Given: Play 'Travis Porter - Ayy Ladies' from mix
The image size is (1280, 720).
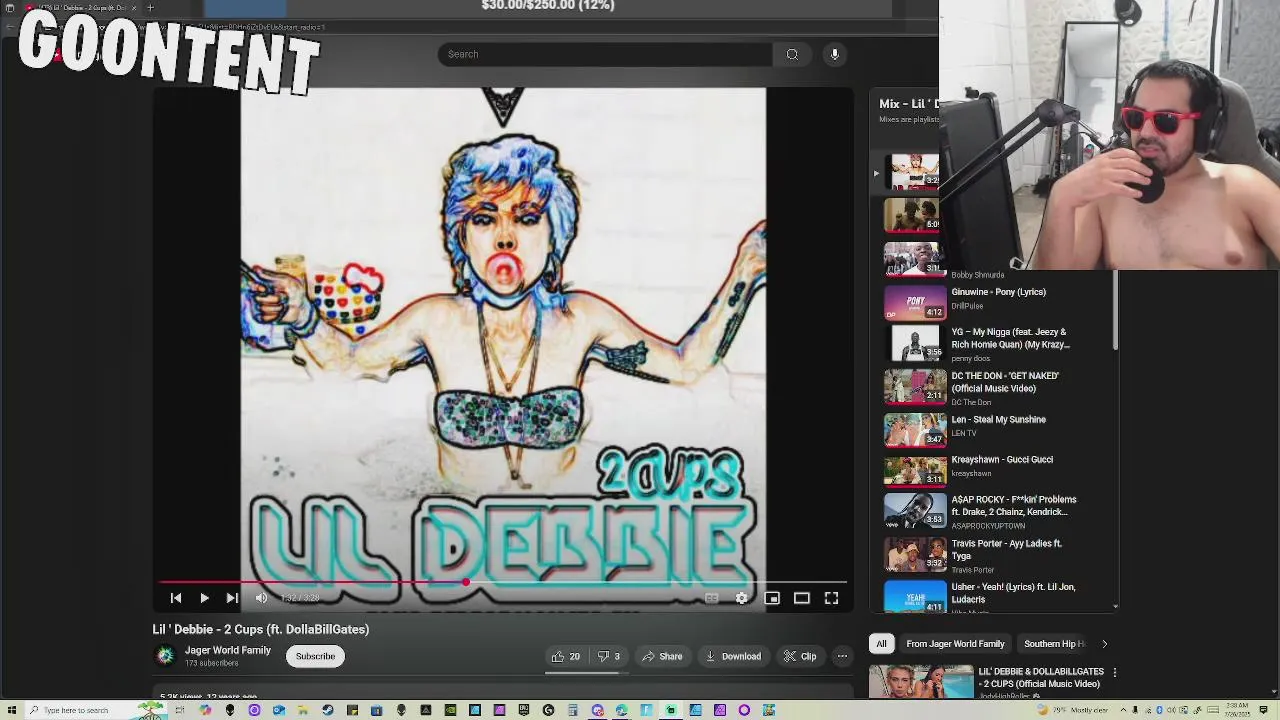Looking at the screenshot, I should pyautogui.click(x=1006, y=549).
